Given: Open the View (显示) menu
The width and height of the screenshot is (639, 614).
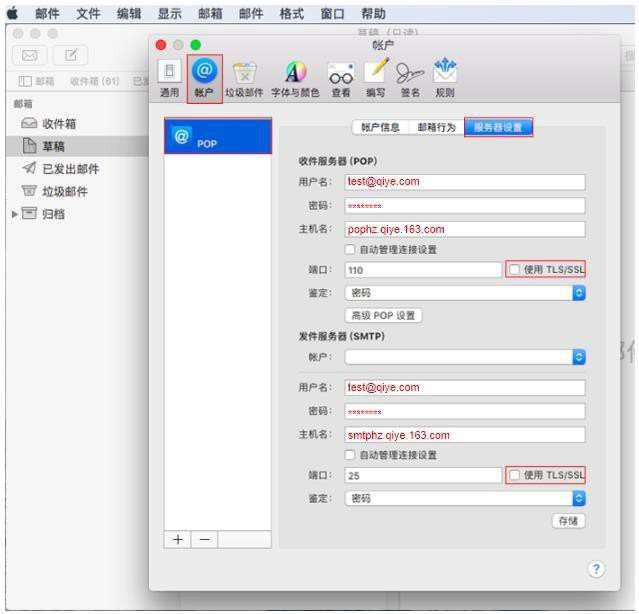Looking at the screenshot, I should pos(170,13).
